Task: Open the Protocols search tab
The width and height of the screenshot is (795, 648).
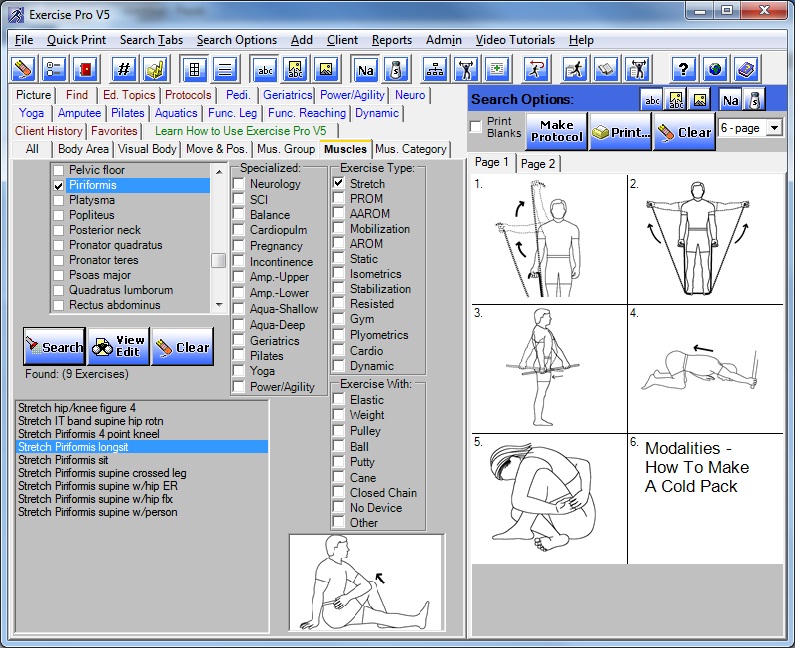Action: coord(188,95)
